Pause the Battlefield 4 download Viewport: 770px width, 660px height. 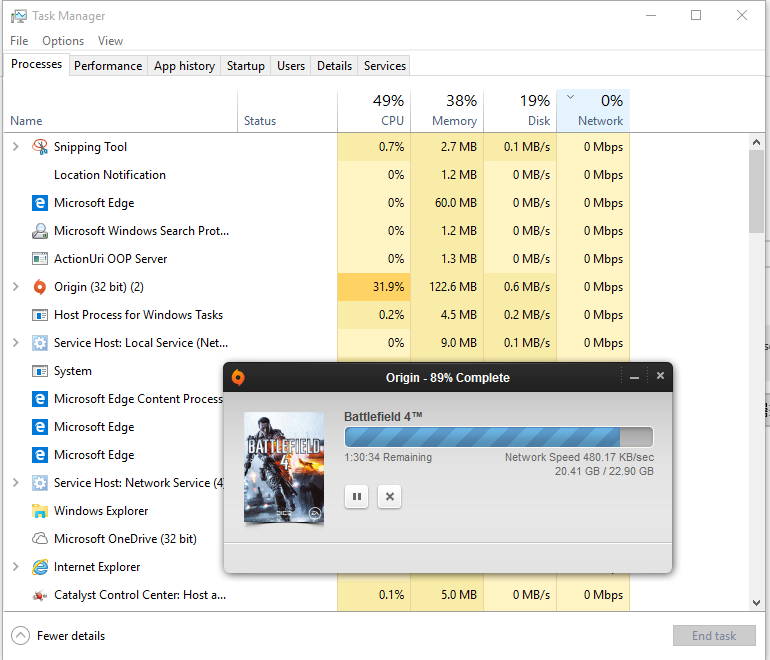357,496
